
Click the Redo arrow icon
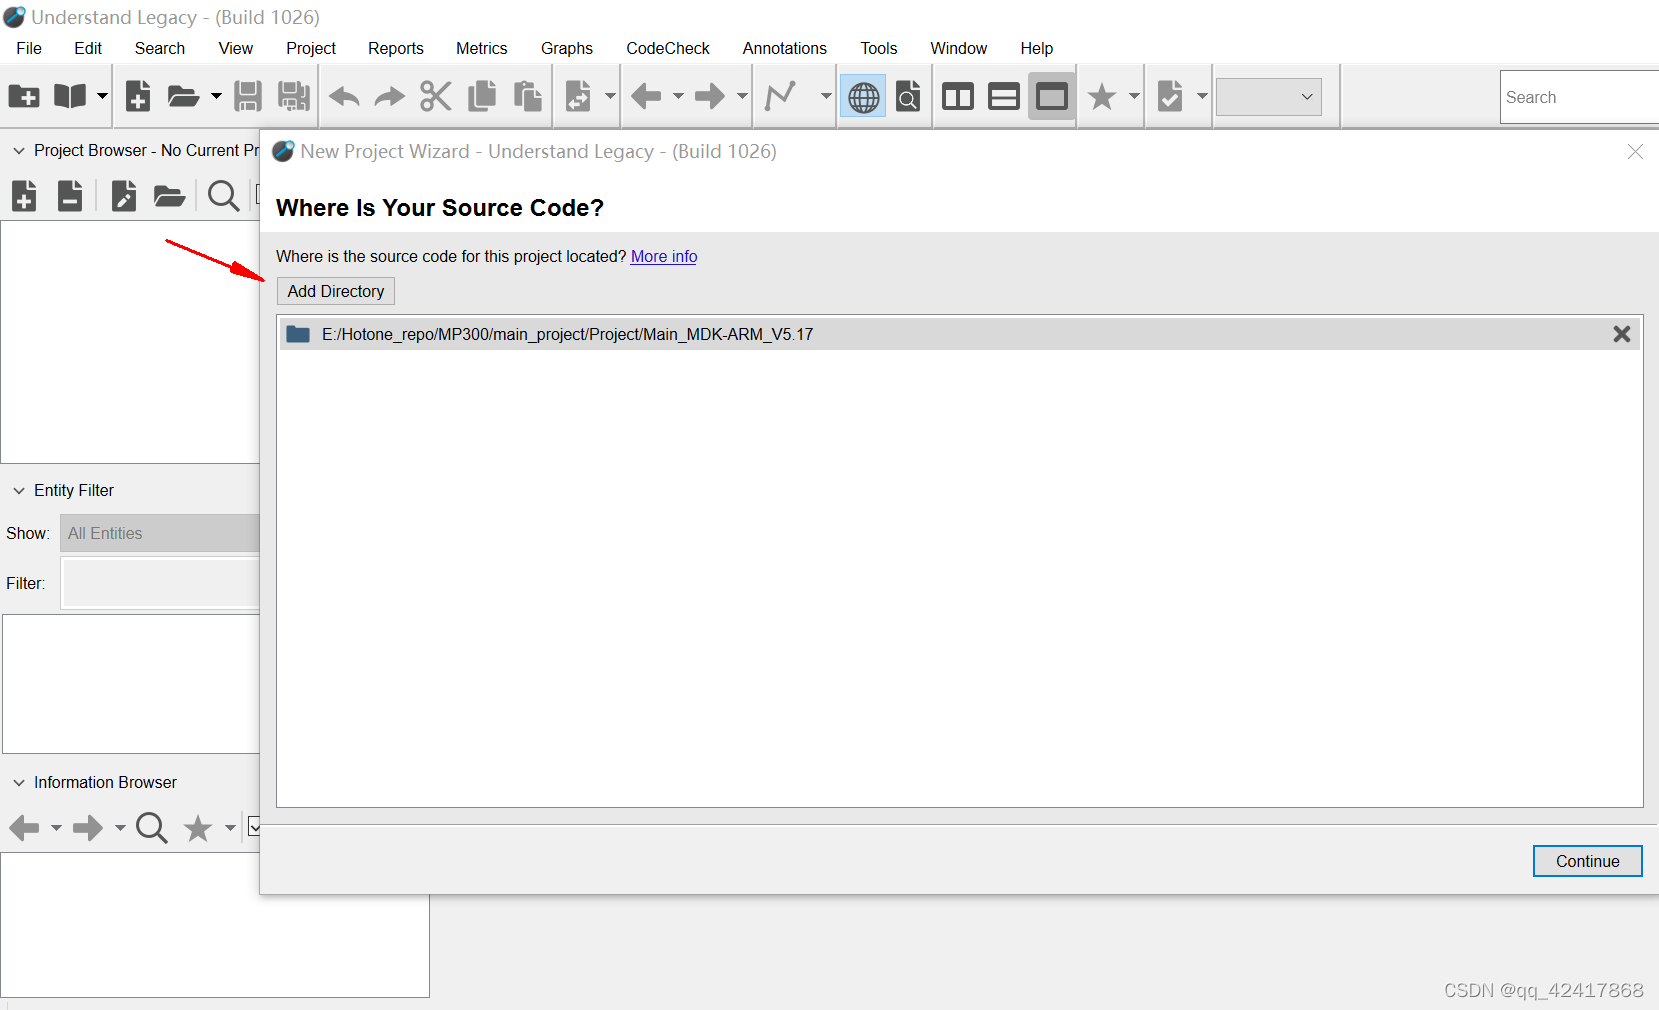389,97
